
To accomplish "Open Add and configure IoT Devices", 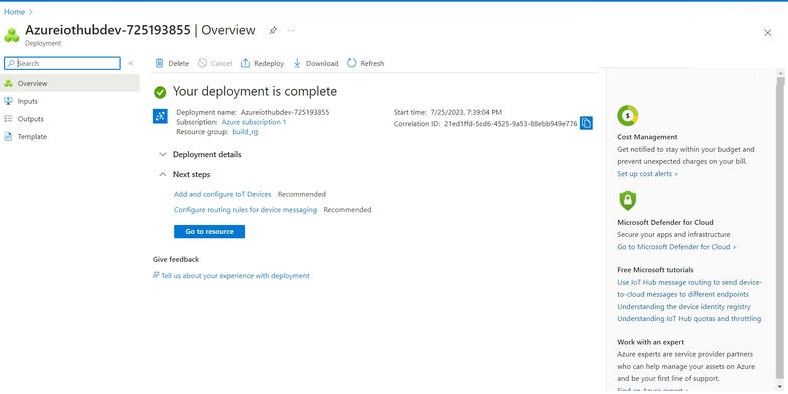I will pyautogui.click(x=223, y=194).
